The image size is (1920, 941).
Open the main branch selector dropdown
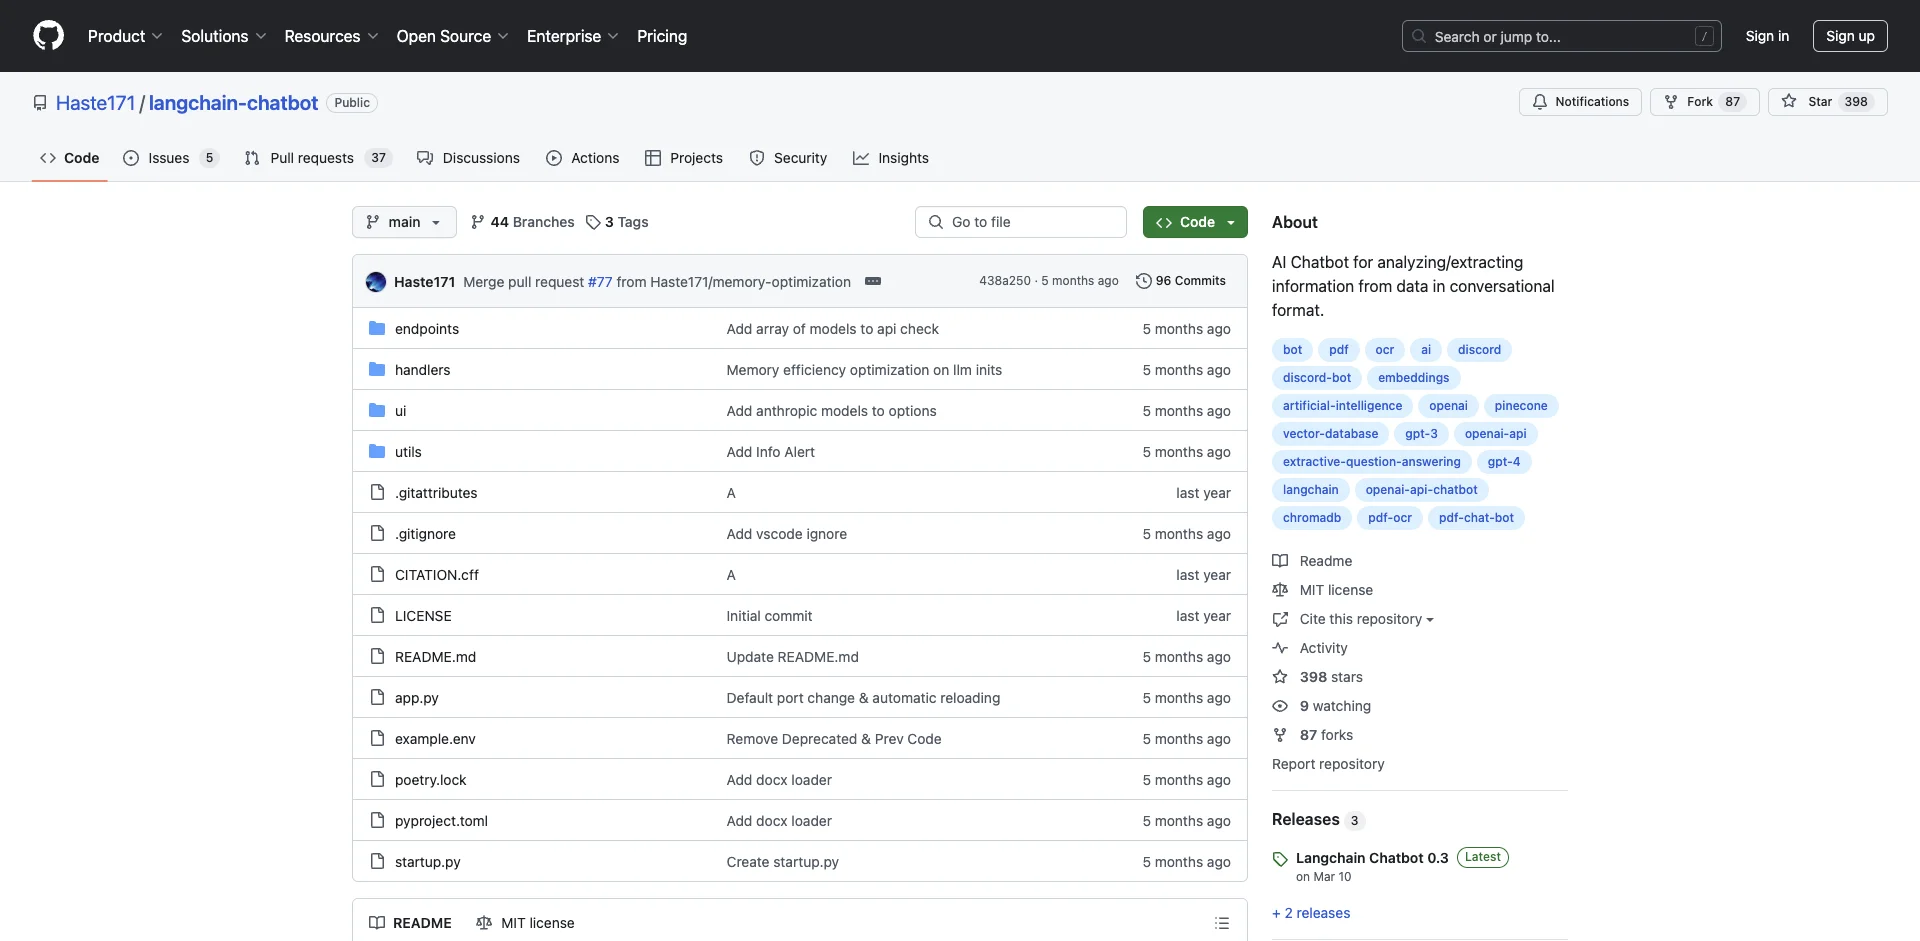pyautogui.click(x=404, y=222)
